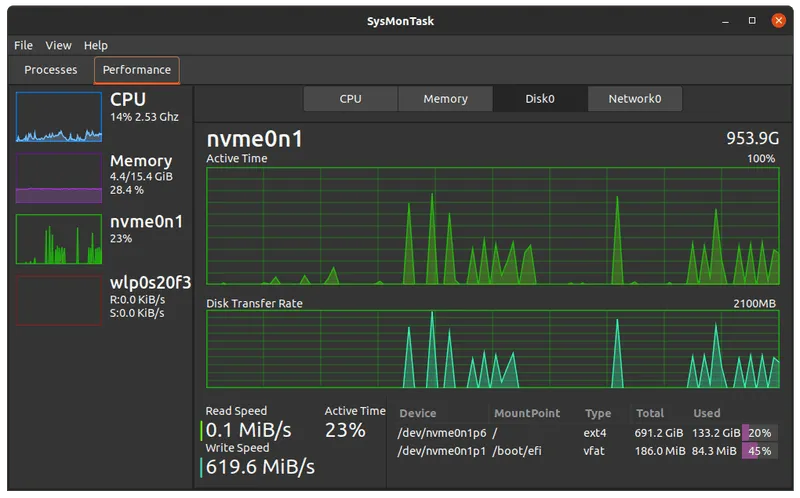This screenshot has height=498, width=800.
Task: Open the Help menu
Action: pyautogui.click(x=96, y=45)
